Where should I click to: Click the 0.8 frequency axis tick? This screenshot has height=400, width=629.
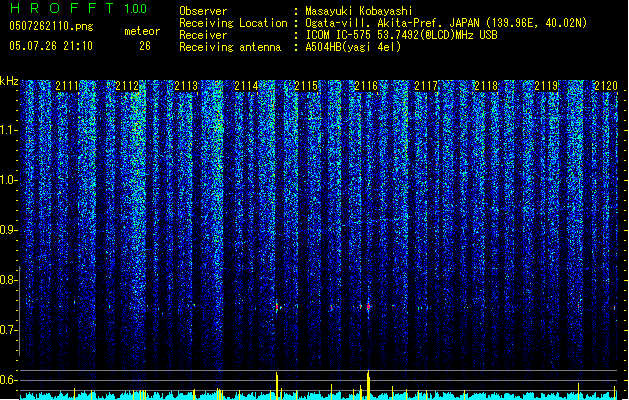pyautogui.click(x=9, y=280)
